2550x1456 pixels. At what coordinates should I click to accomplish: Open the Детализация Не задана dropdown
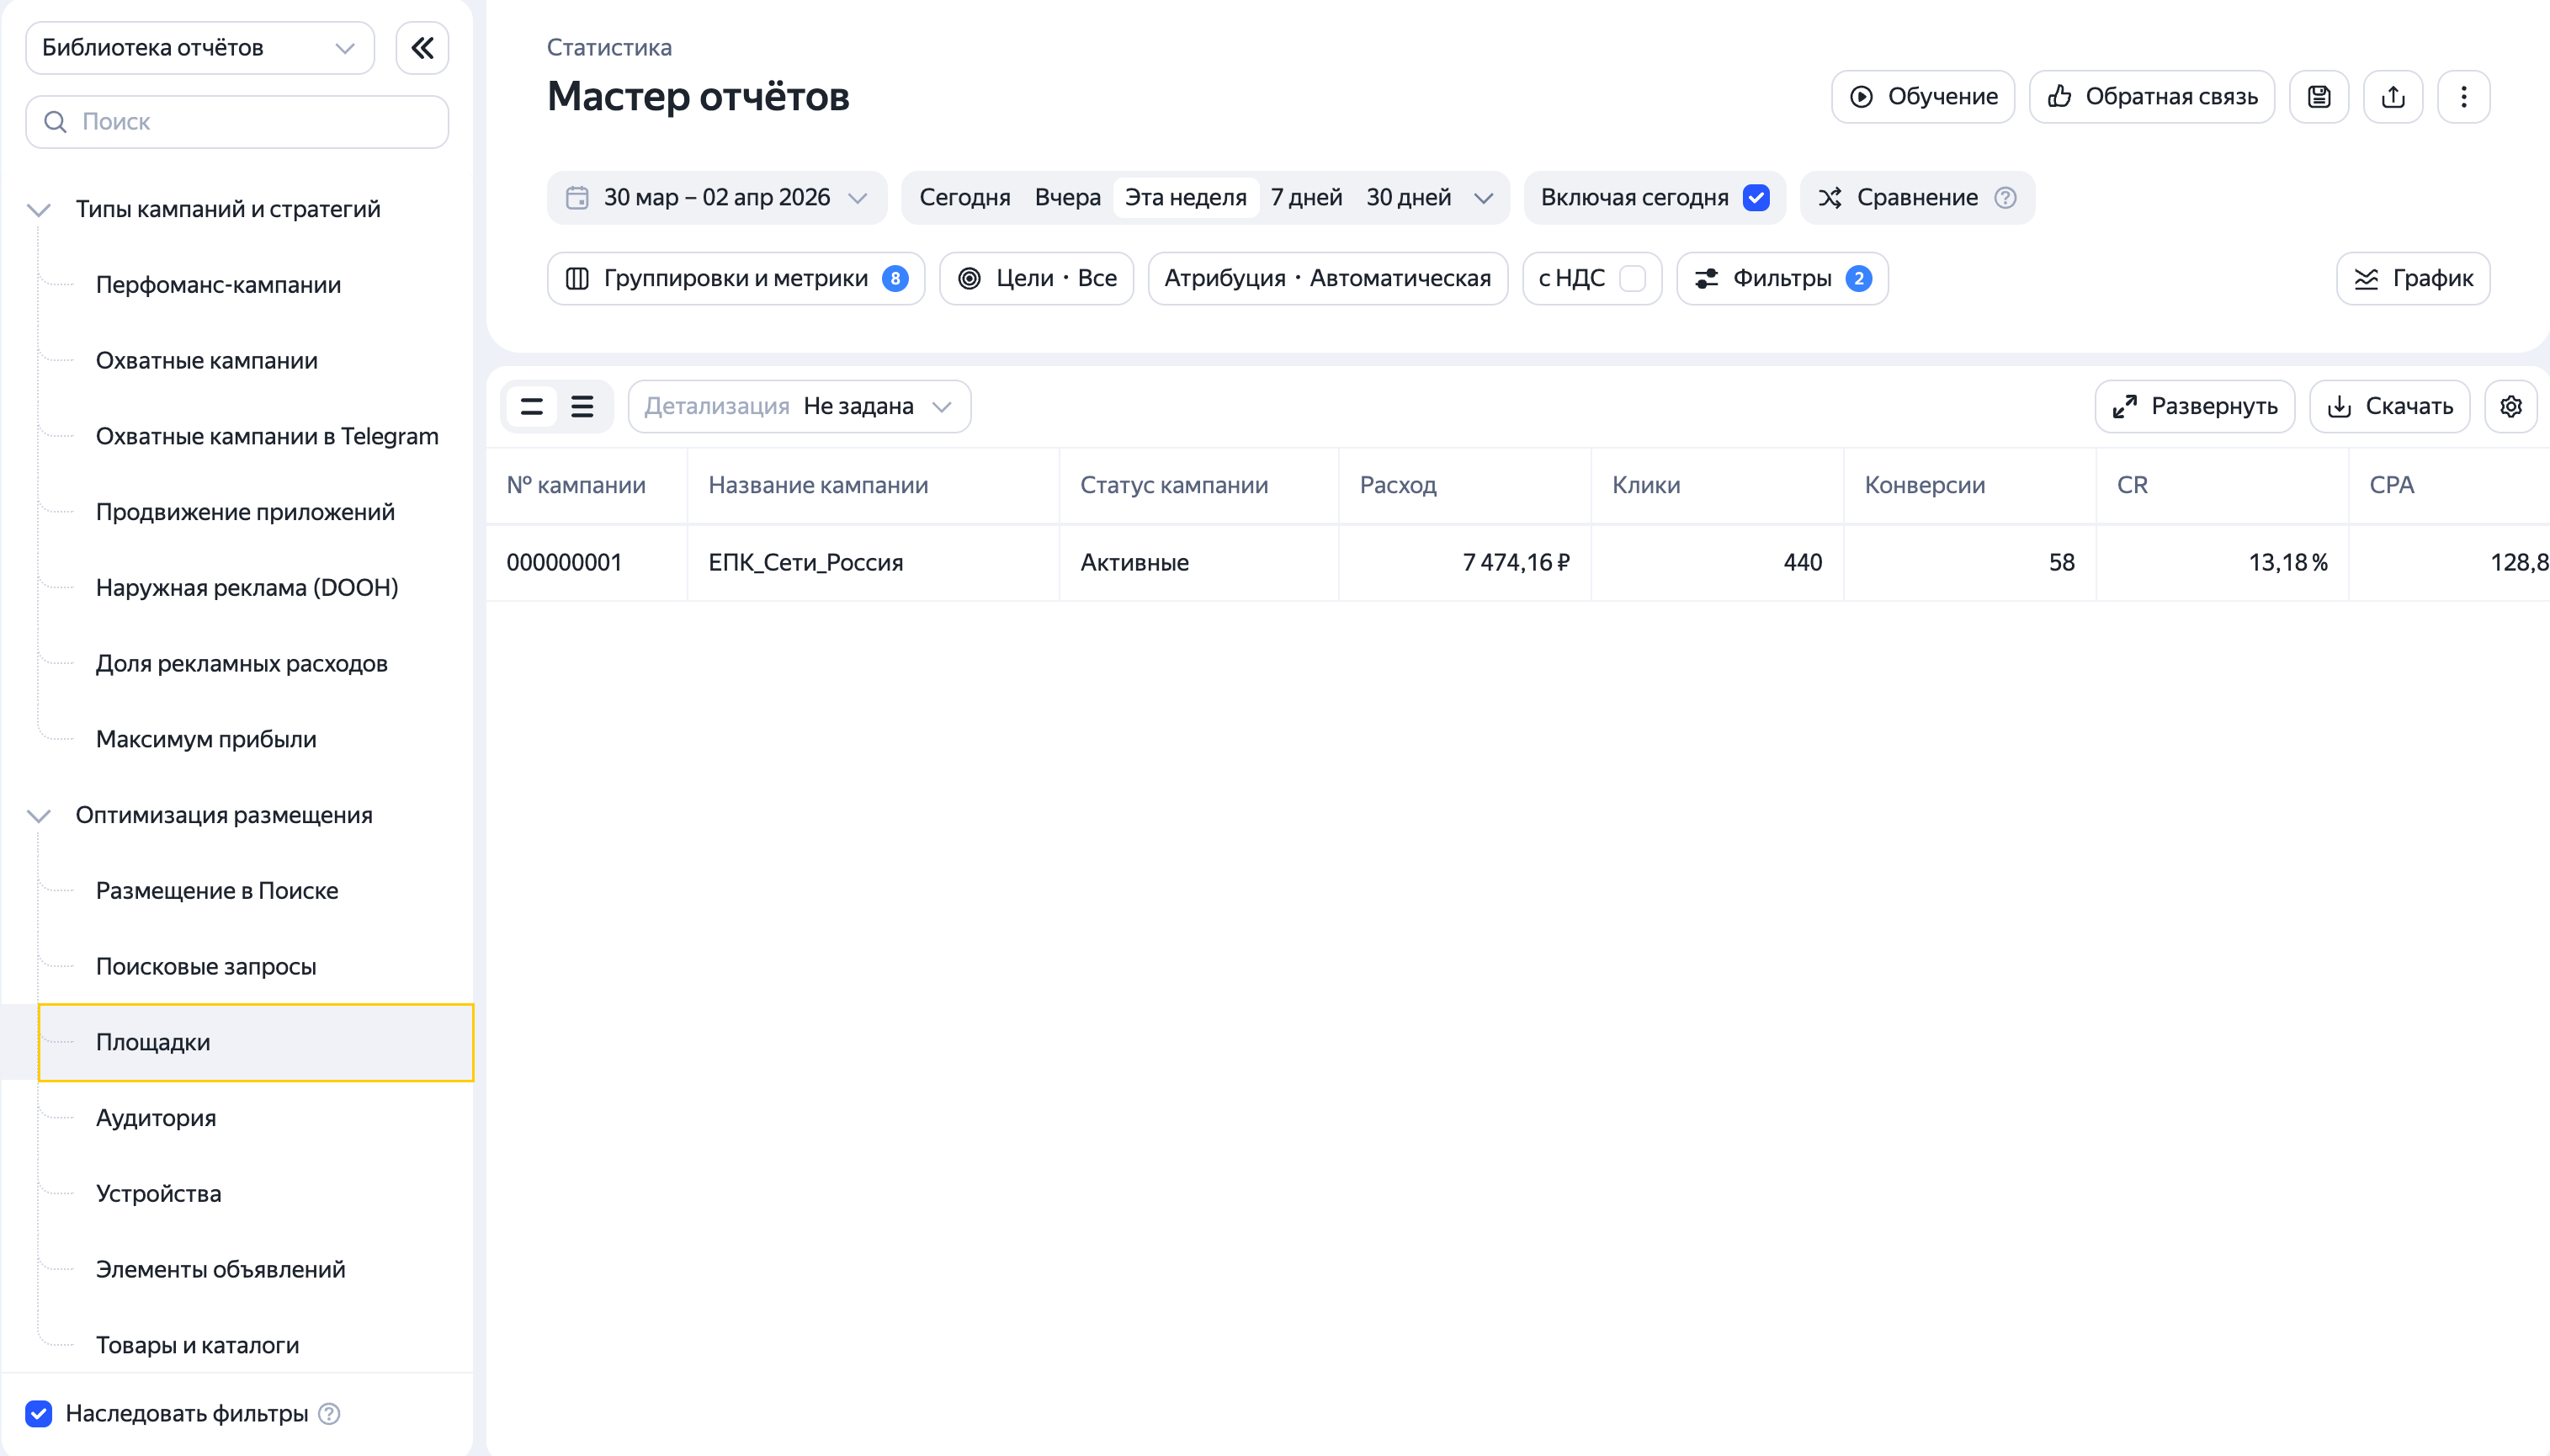pos(799,406)
